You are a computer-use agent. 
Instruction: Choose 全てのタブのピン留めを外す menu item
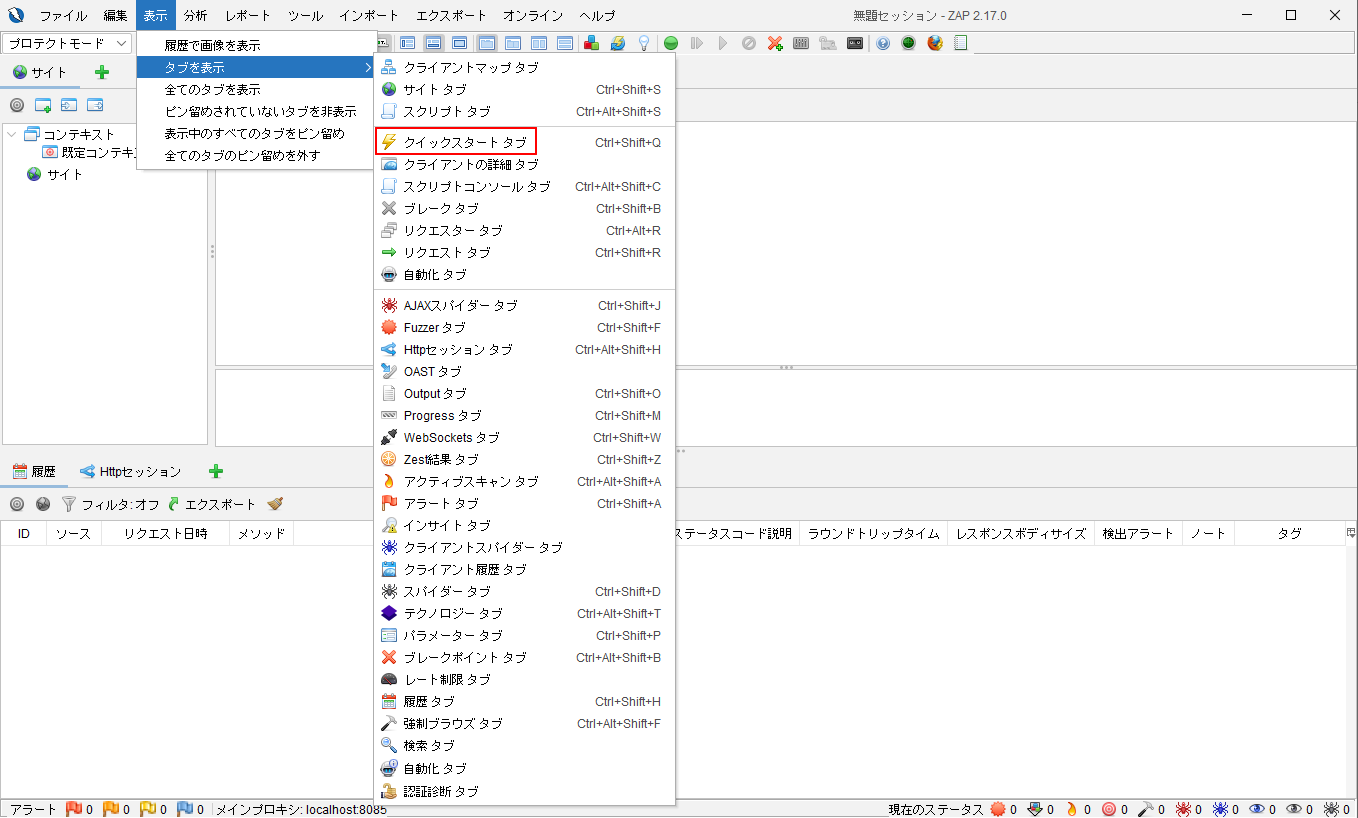coord(255,155)
